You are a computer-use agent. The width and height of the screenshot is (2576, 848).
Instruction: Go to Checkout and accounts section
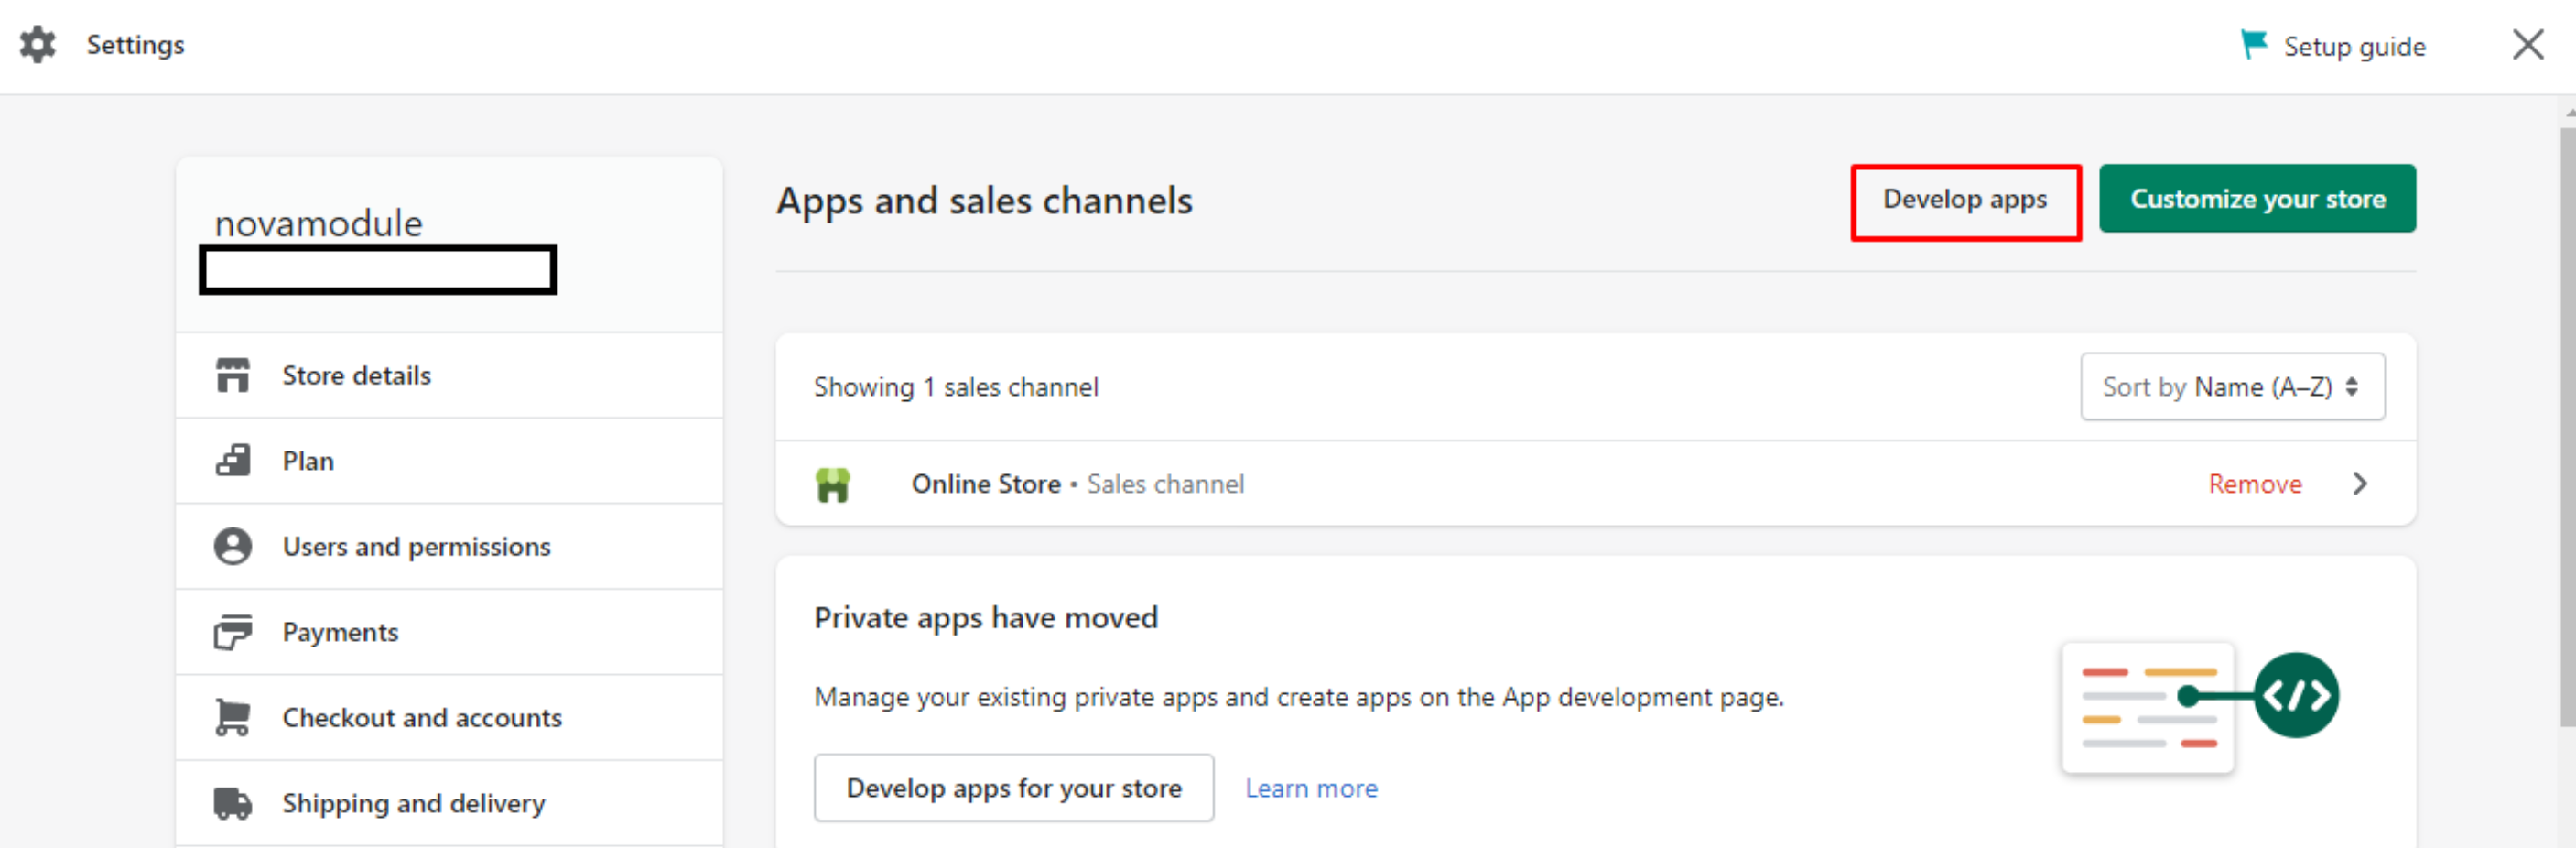tap(421, 718)
